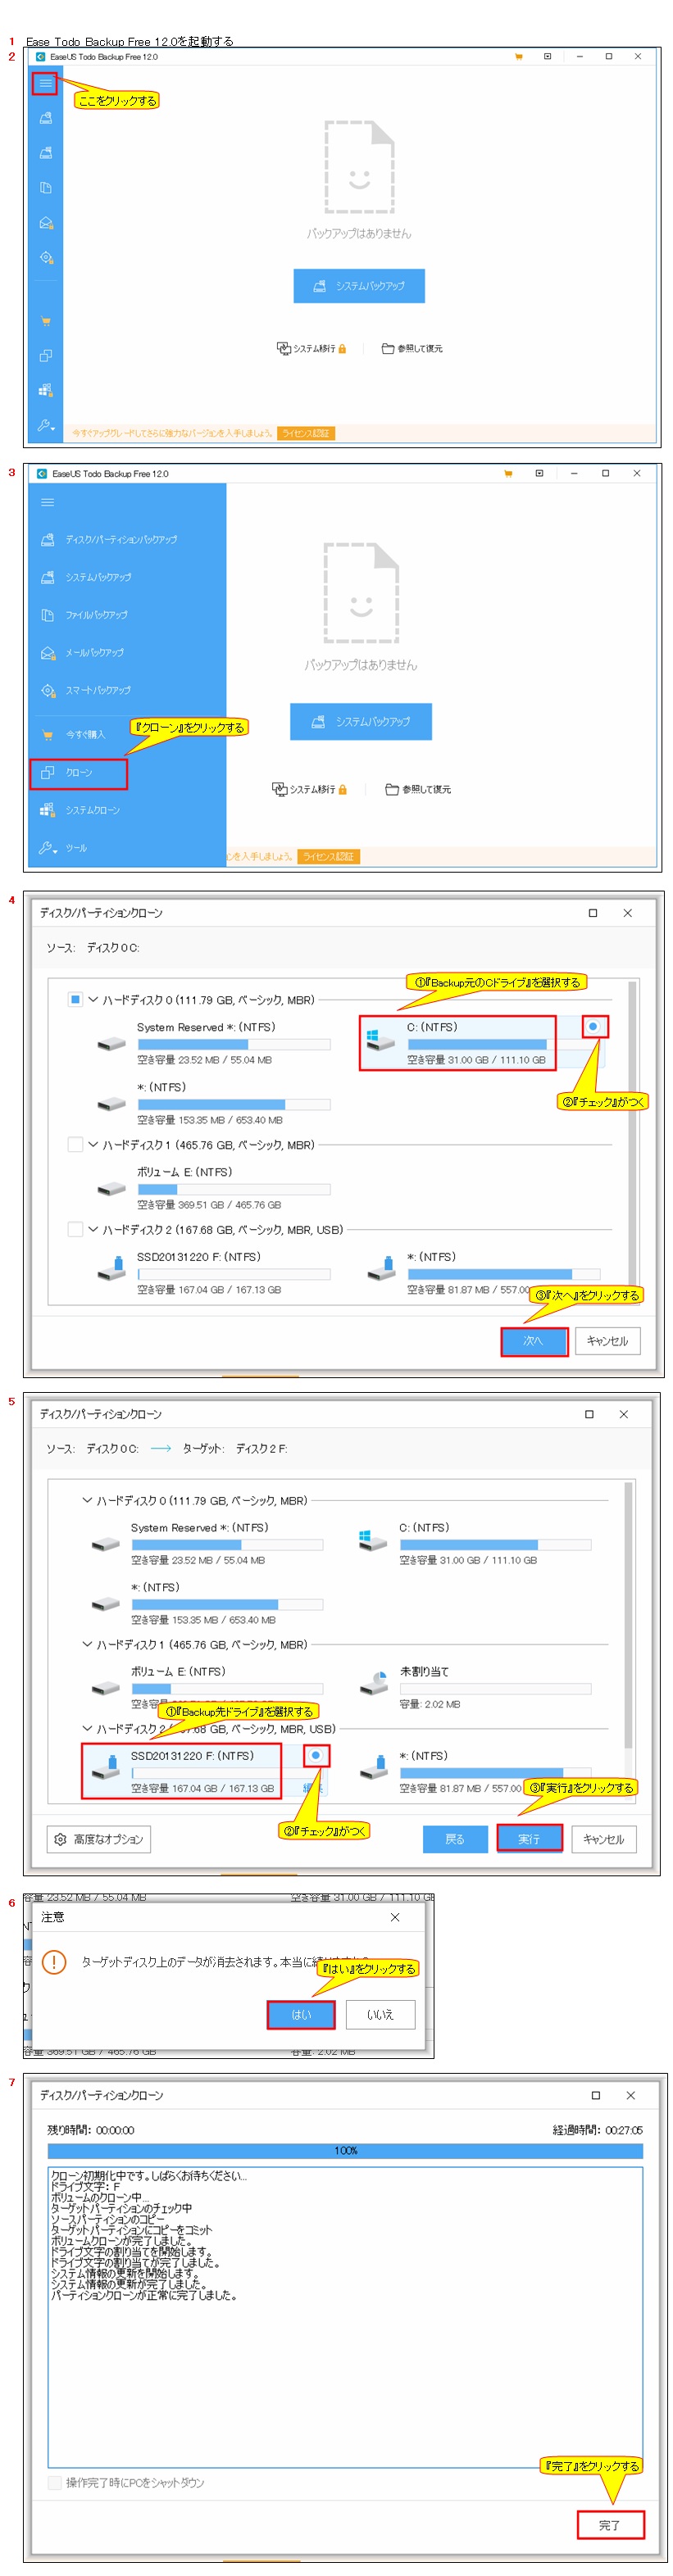Click 参照して復元 in collapsed-sidebar window
Viewport: 673px width, 2576px height.
tap(412, 349)
